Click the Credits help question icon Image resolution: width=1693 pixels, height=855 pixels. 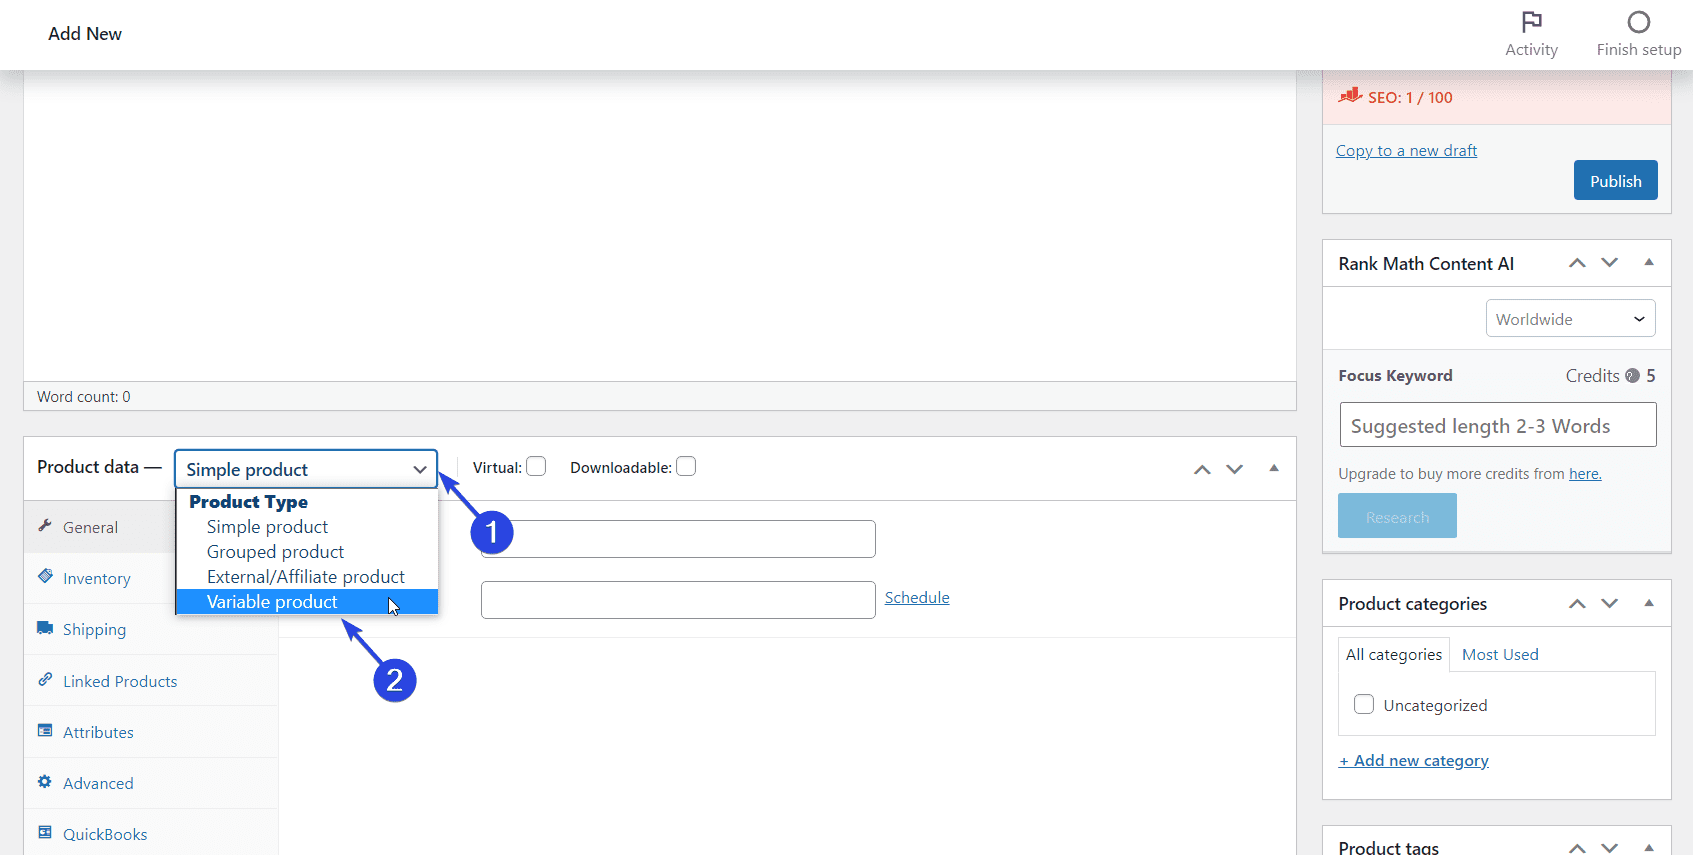pyautogui.click(x=1632, y=376)
